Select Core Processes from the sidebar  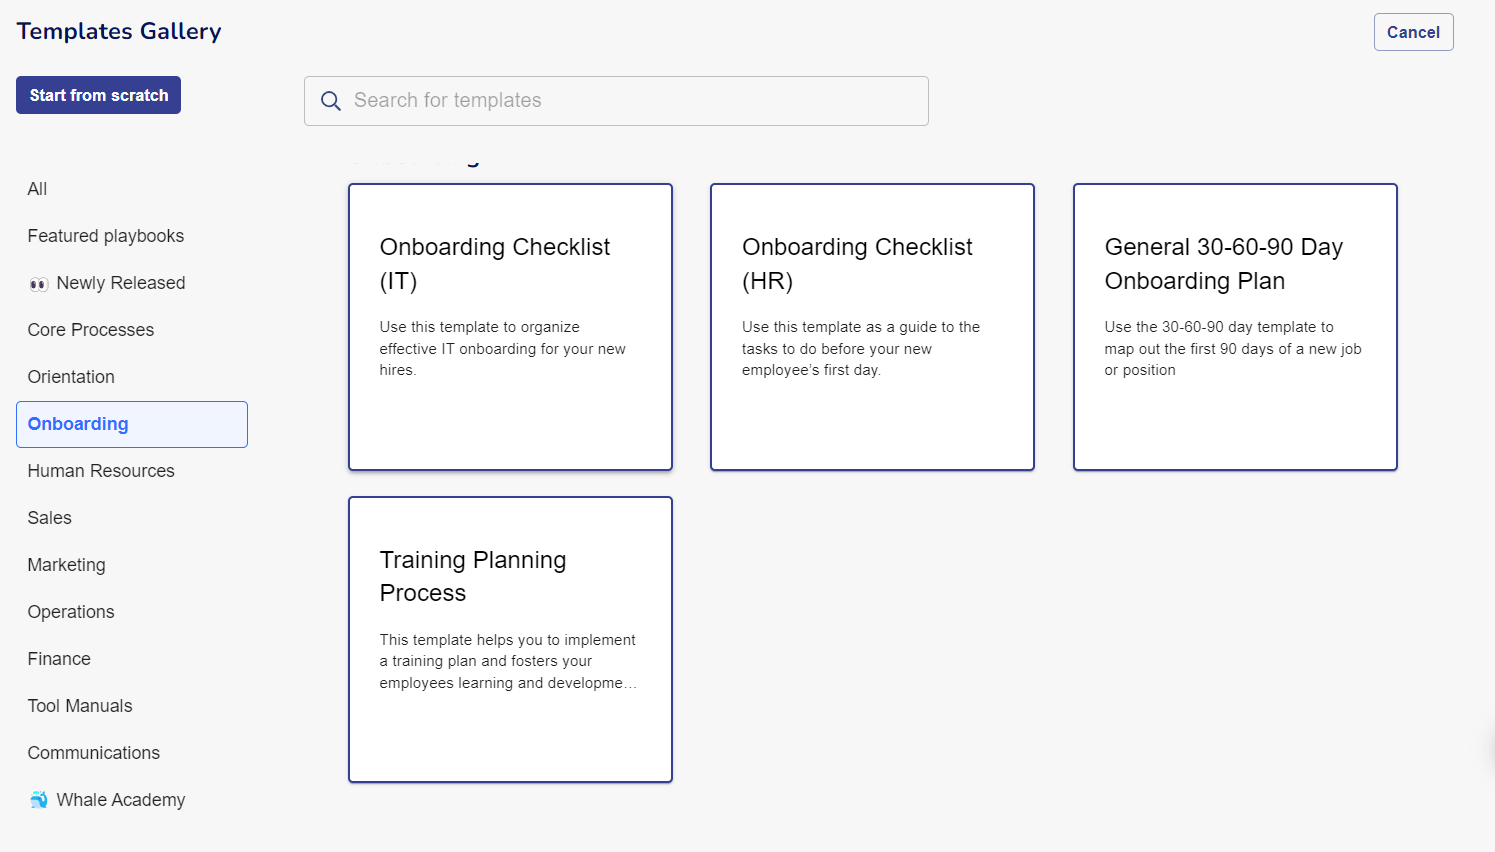tap(90, 330)
